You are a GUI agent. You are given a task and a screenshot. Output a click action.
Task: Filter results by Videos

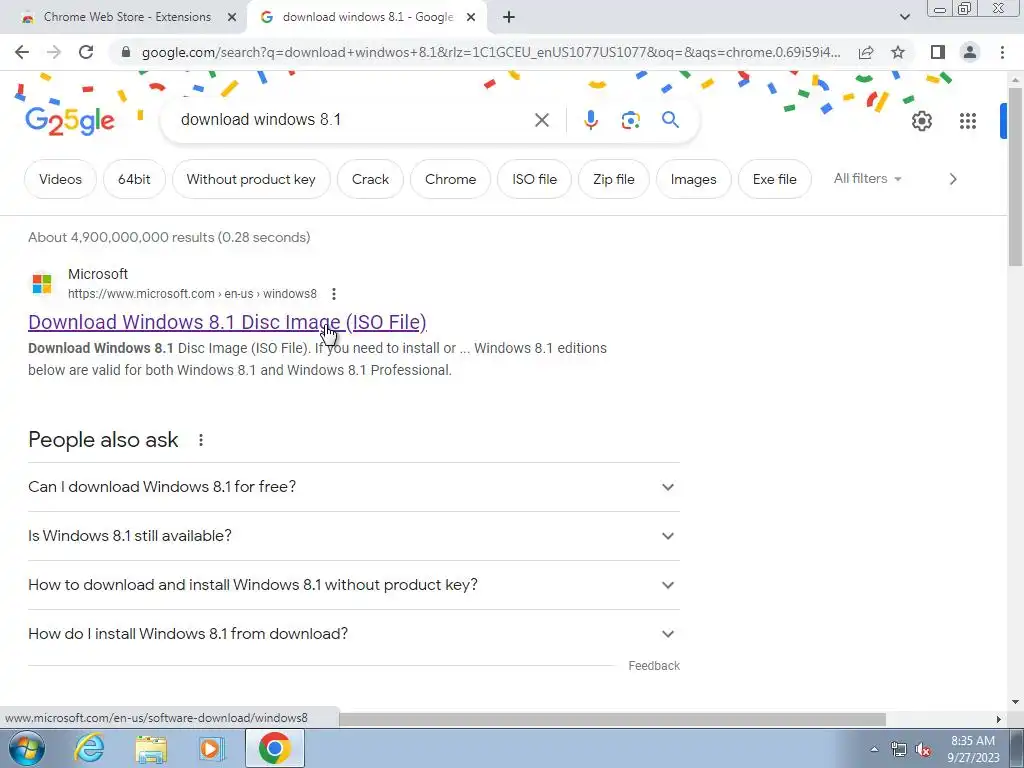point(60,179)
